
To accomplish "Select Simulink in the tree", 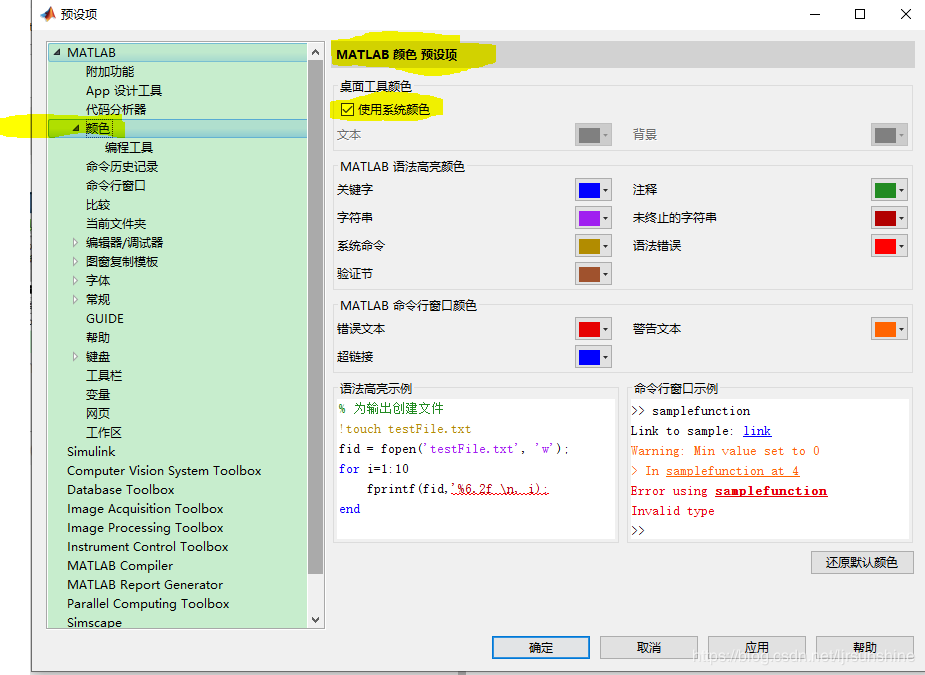I will pos(91,451).
